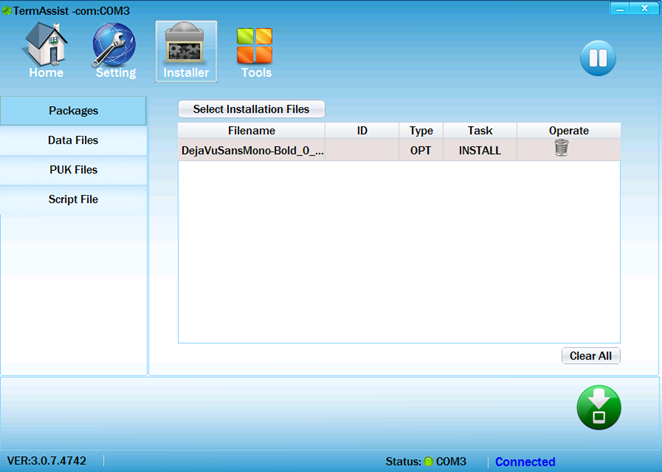Open the Tools section
Screen dimensions: 662x472
click(255, 51)
